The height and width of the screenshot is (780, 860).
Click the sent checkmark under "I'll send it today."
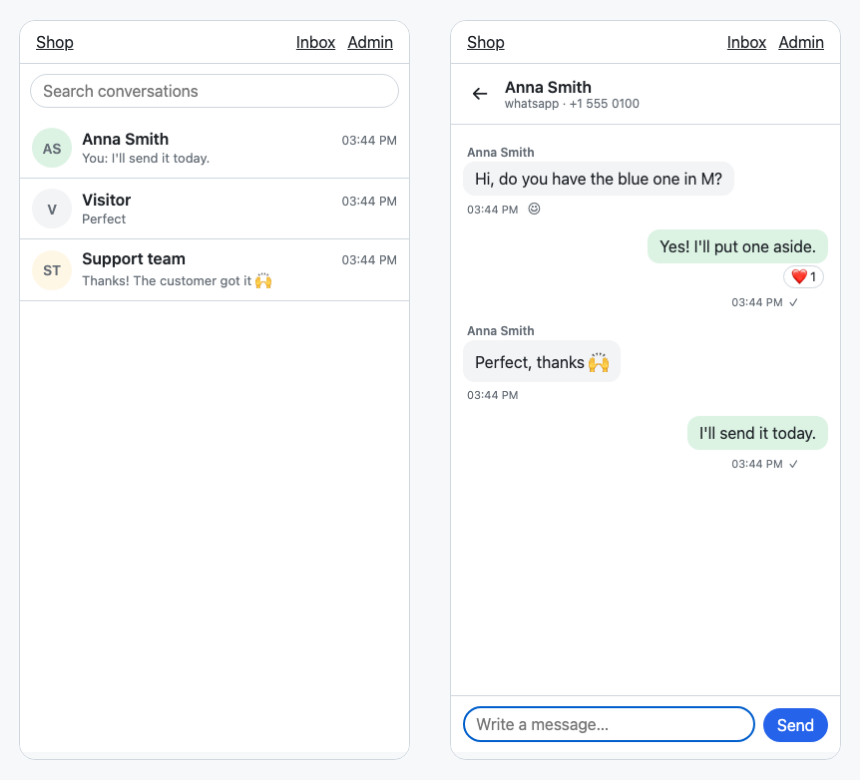793,464
